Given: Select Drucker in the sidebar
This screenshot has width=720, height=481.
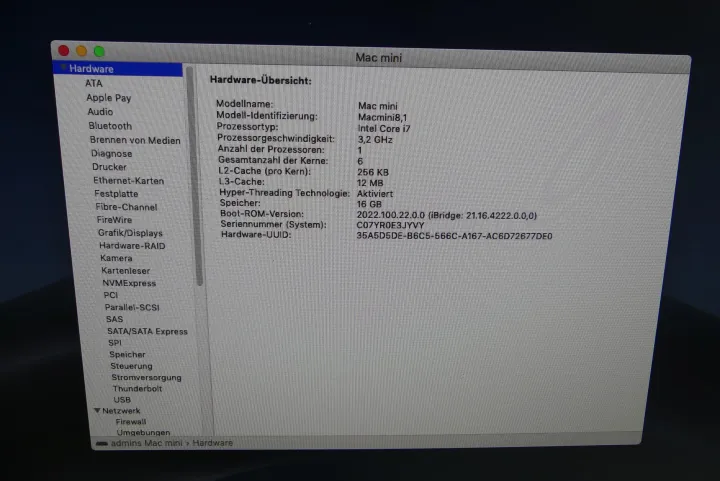Looking at the screenshot, I should pos(109,167).
